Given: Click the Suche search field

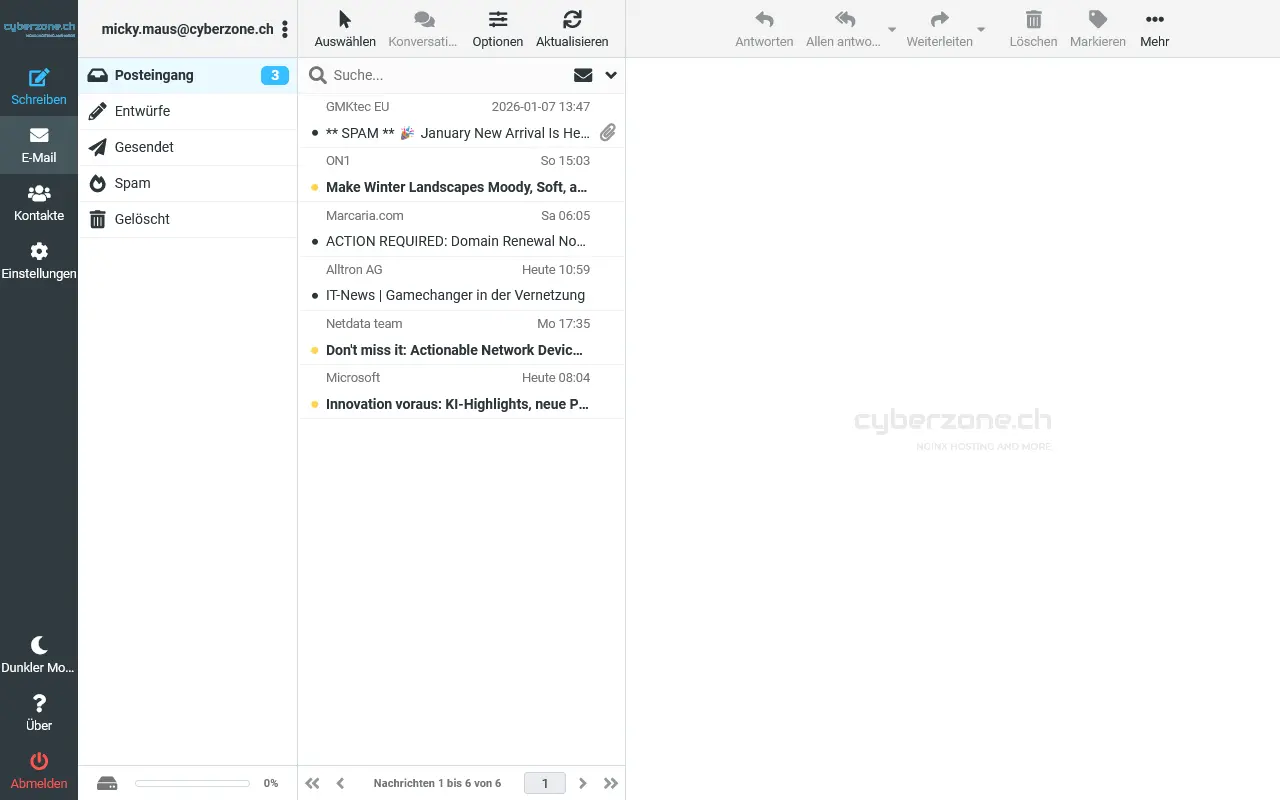Looking at the screenshot, I should (x=445, y=75).
